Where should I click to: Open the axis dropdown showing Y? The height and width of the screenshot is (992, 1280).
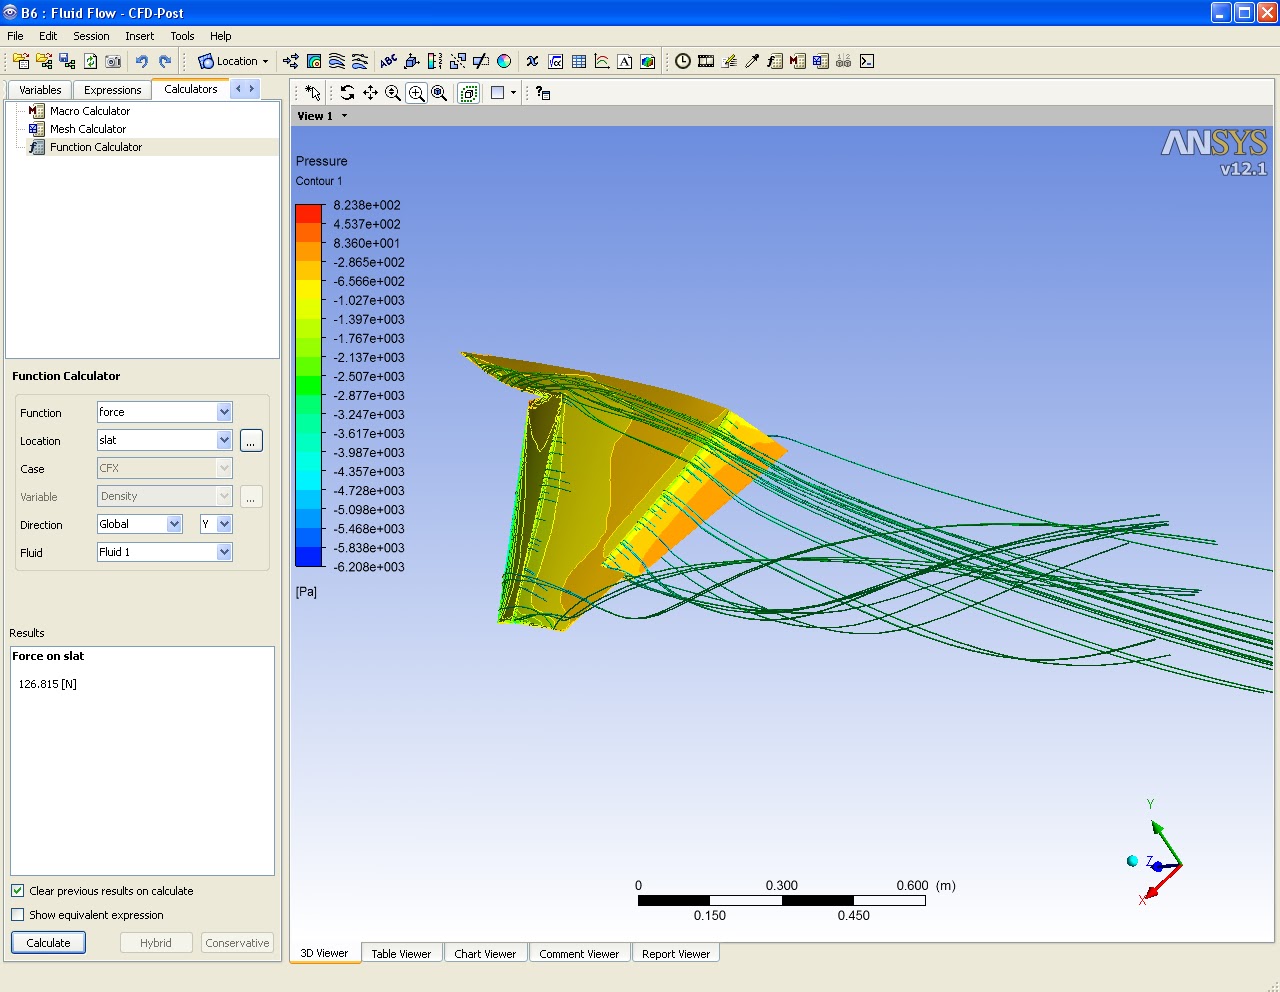pyautogui.click(x=216, y=524)
